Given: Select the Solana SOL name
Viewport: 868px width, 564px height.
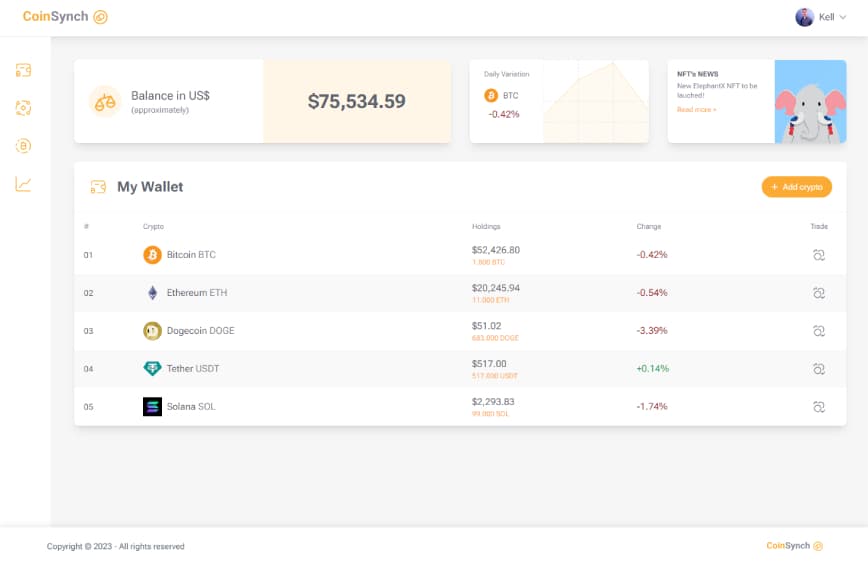Looking at the screenshot, I should pyautogui.click(x=191, y=406).
